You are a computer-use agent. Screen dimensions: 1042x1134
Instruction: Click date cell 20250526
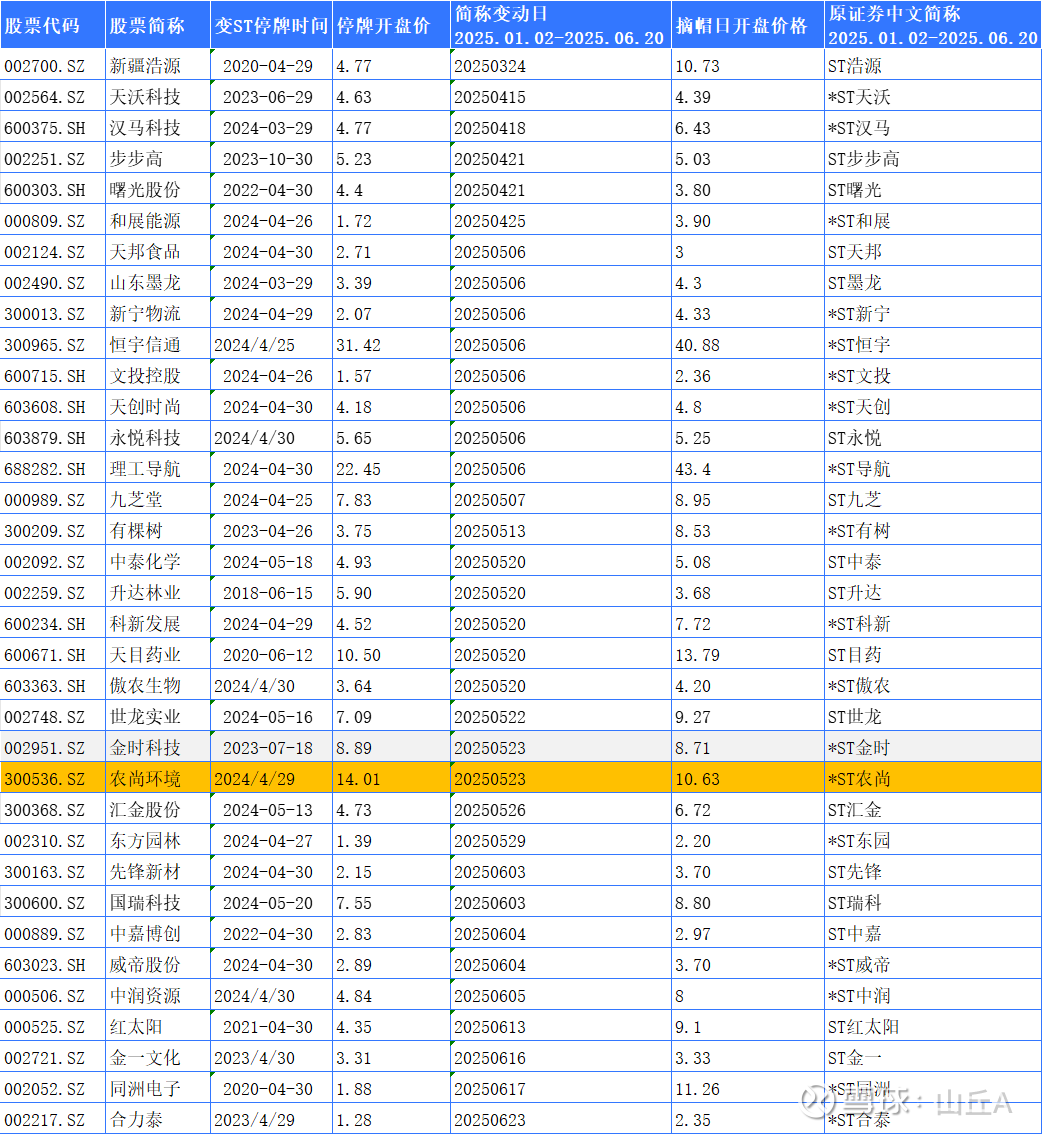pos(560,810)
